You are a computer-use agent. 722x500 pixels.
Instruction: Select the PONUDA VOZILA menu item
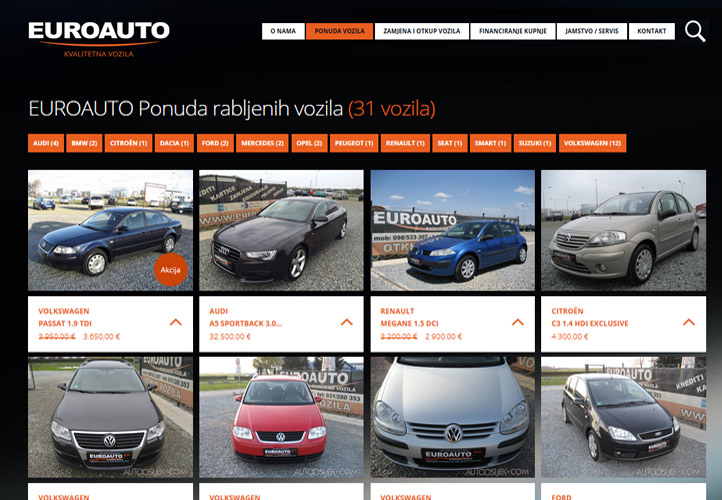click(339, 31)
